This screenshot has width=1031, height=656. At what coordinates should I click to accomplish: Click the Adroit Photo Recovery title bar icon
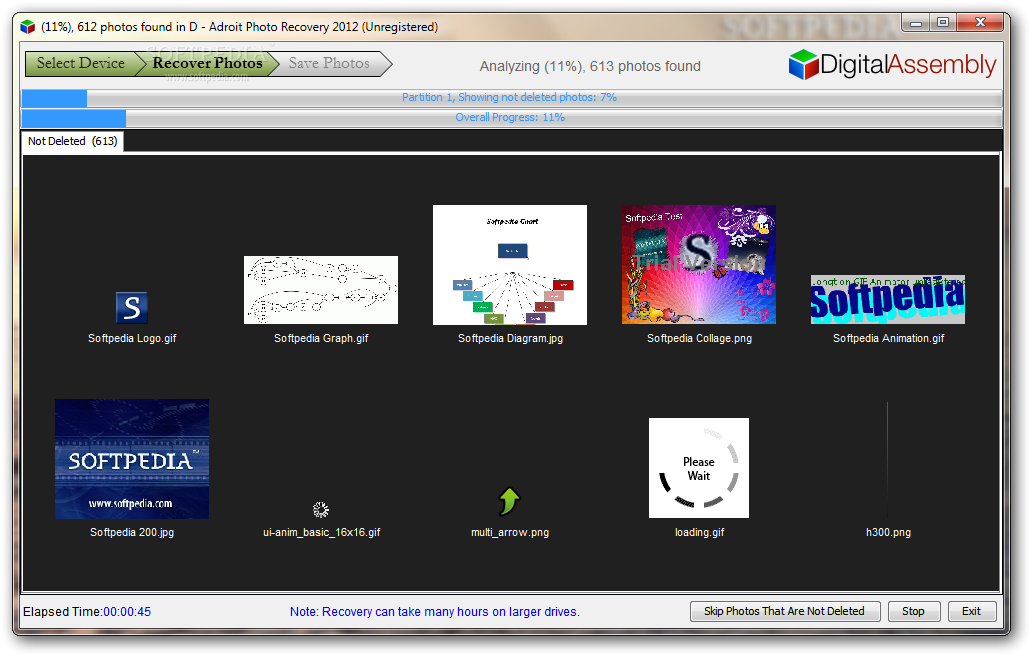28,27
